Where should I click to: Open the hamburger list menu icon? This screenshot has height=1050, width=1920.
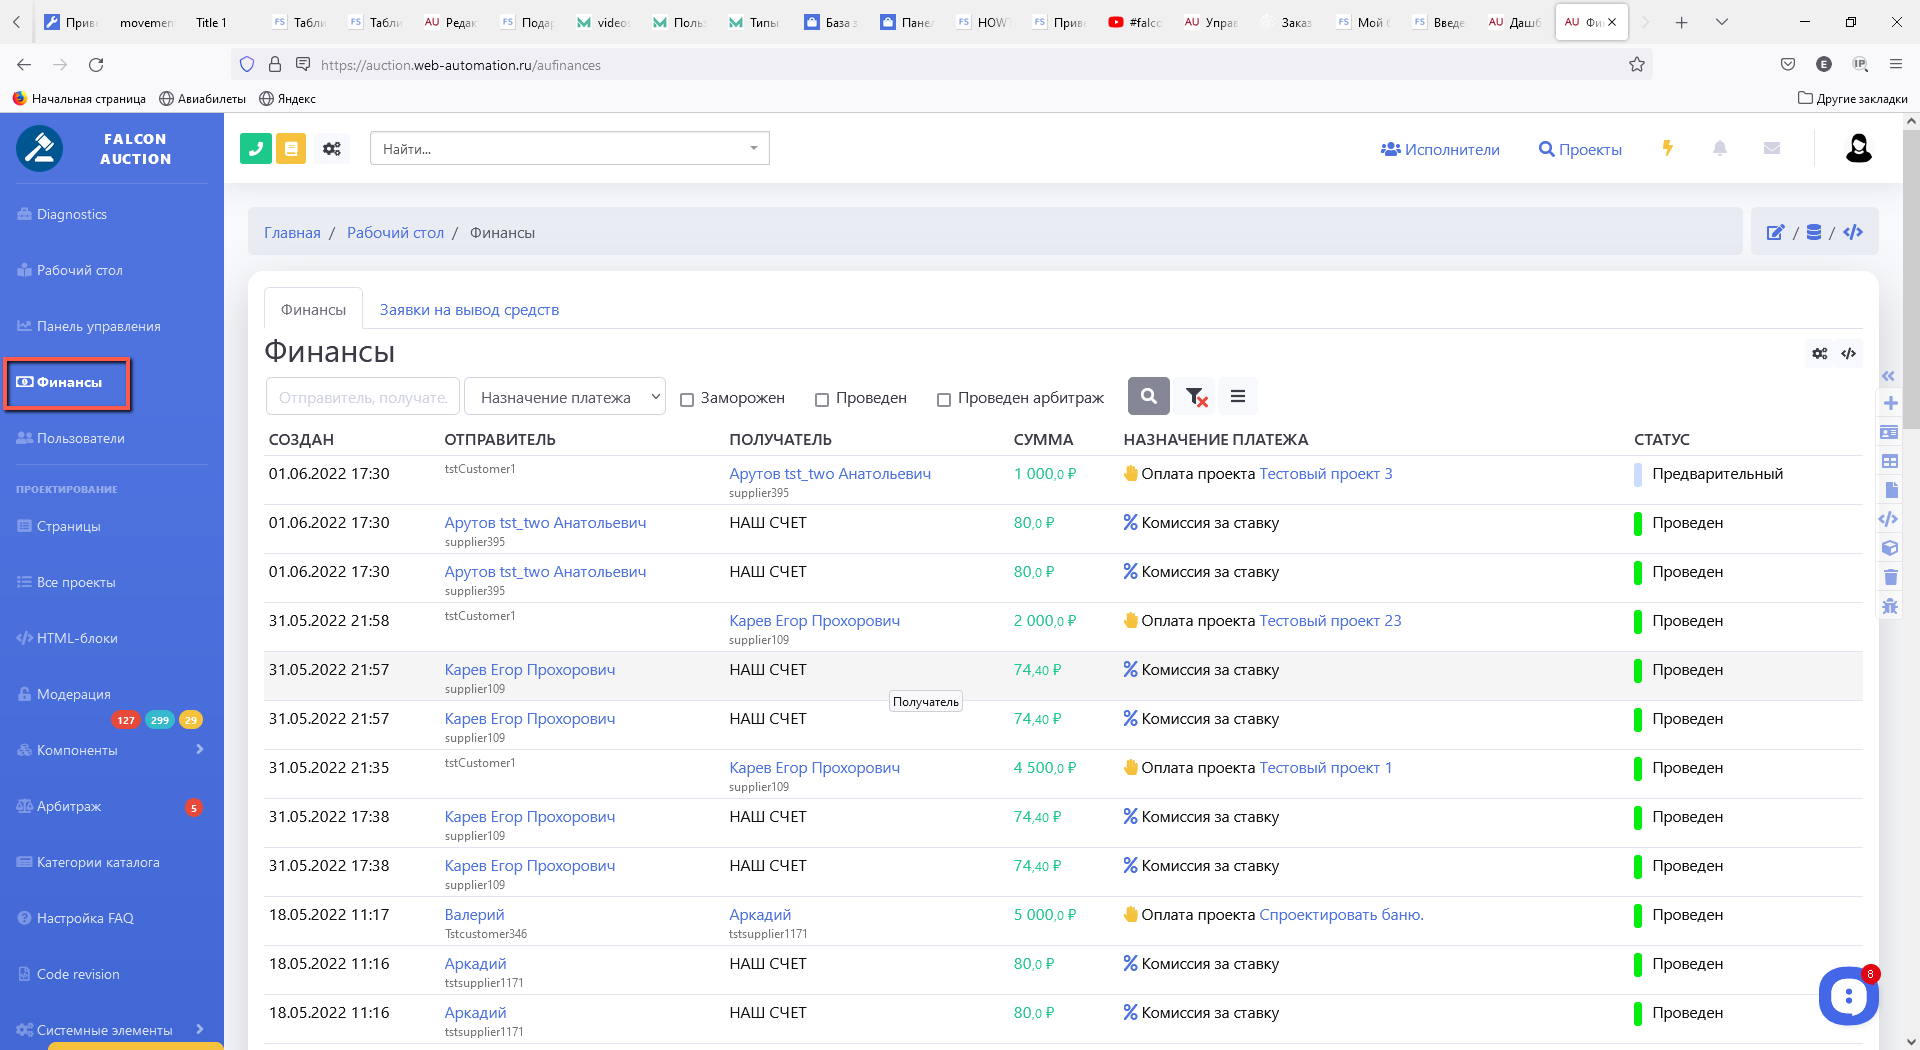[1237, 397]
